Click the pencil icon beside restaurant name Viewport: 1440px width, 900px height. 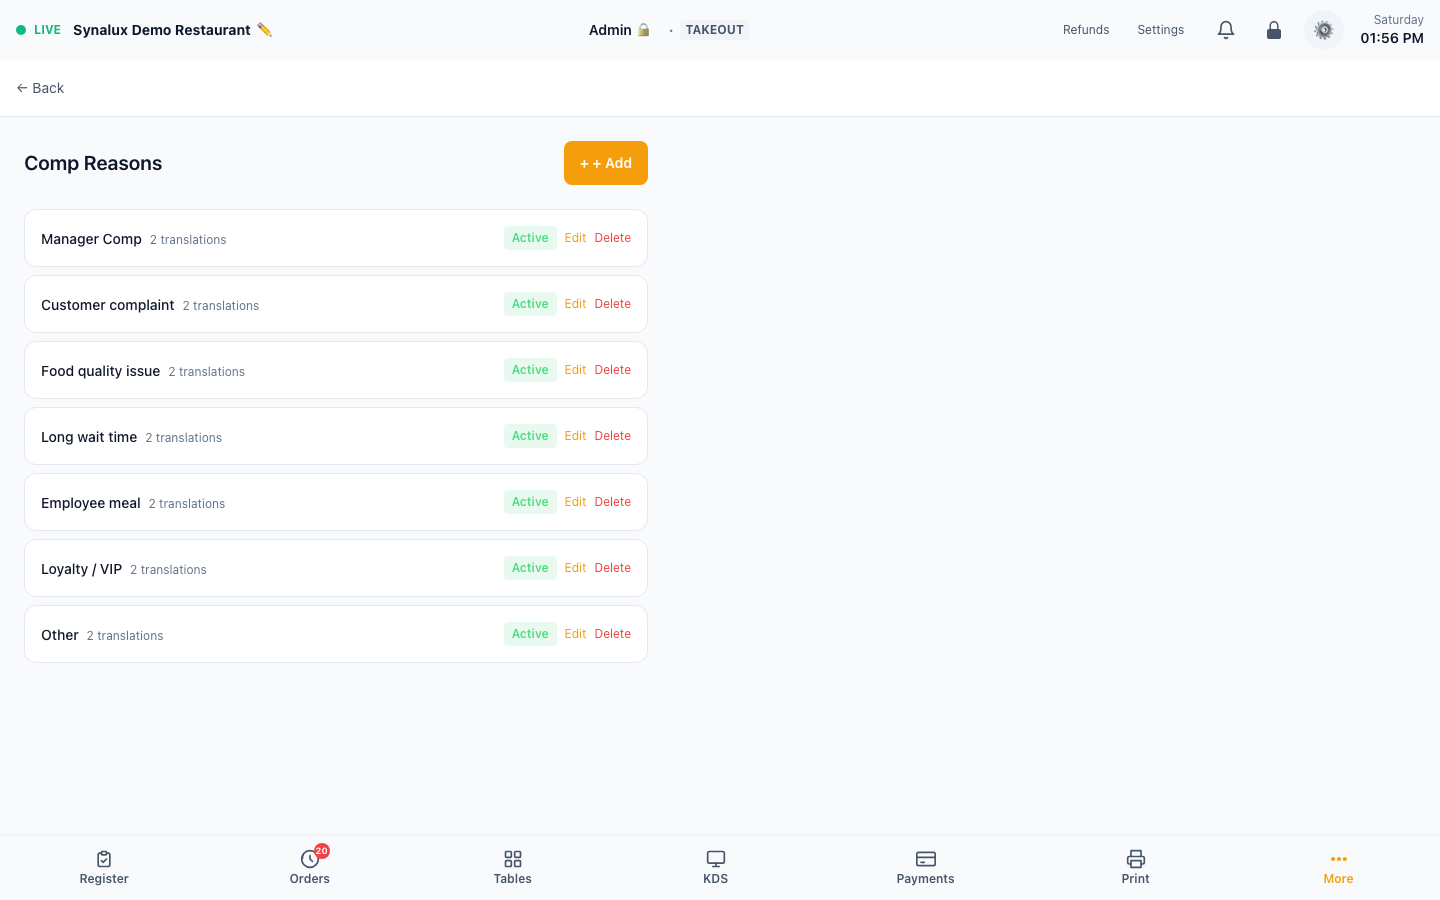264,30
